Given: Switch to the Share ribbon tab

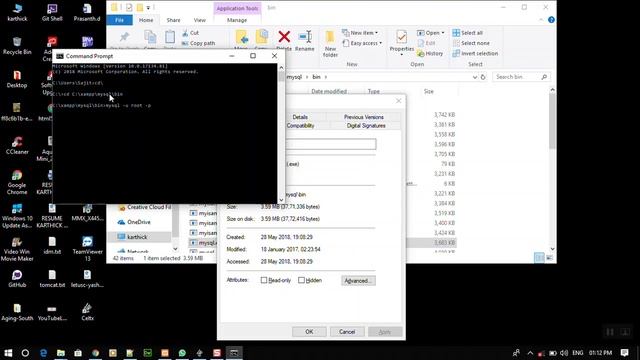Looking at the screenshot, I should pos(173,20).
